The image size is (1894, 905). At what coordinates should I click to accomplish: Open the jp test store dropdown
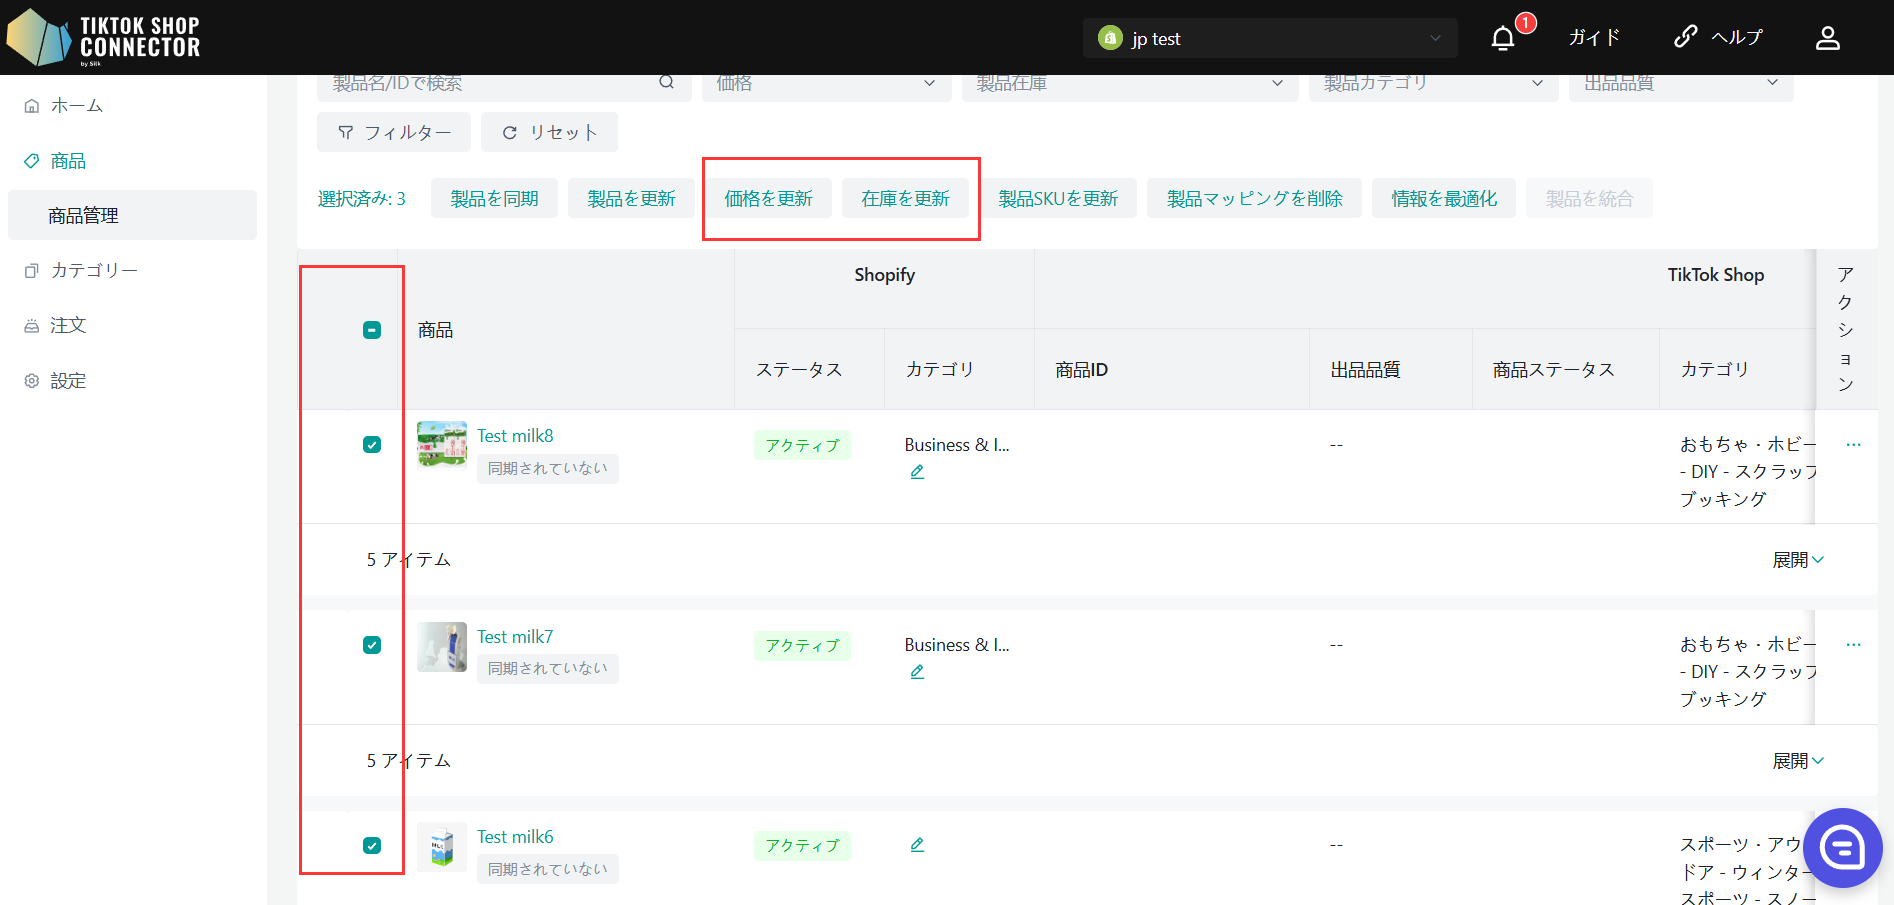tap(1270, 38)
